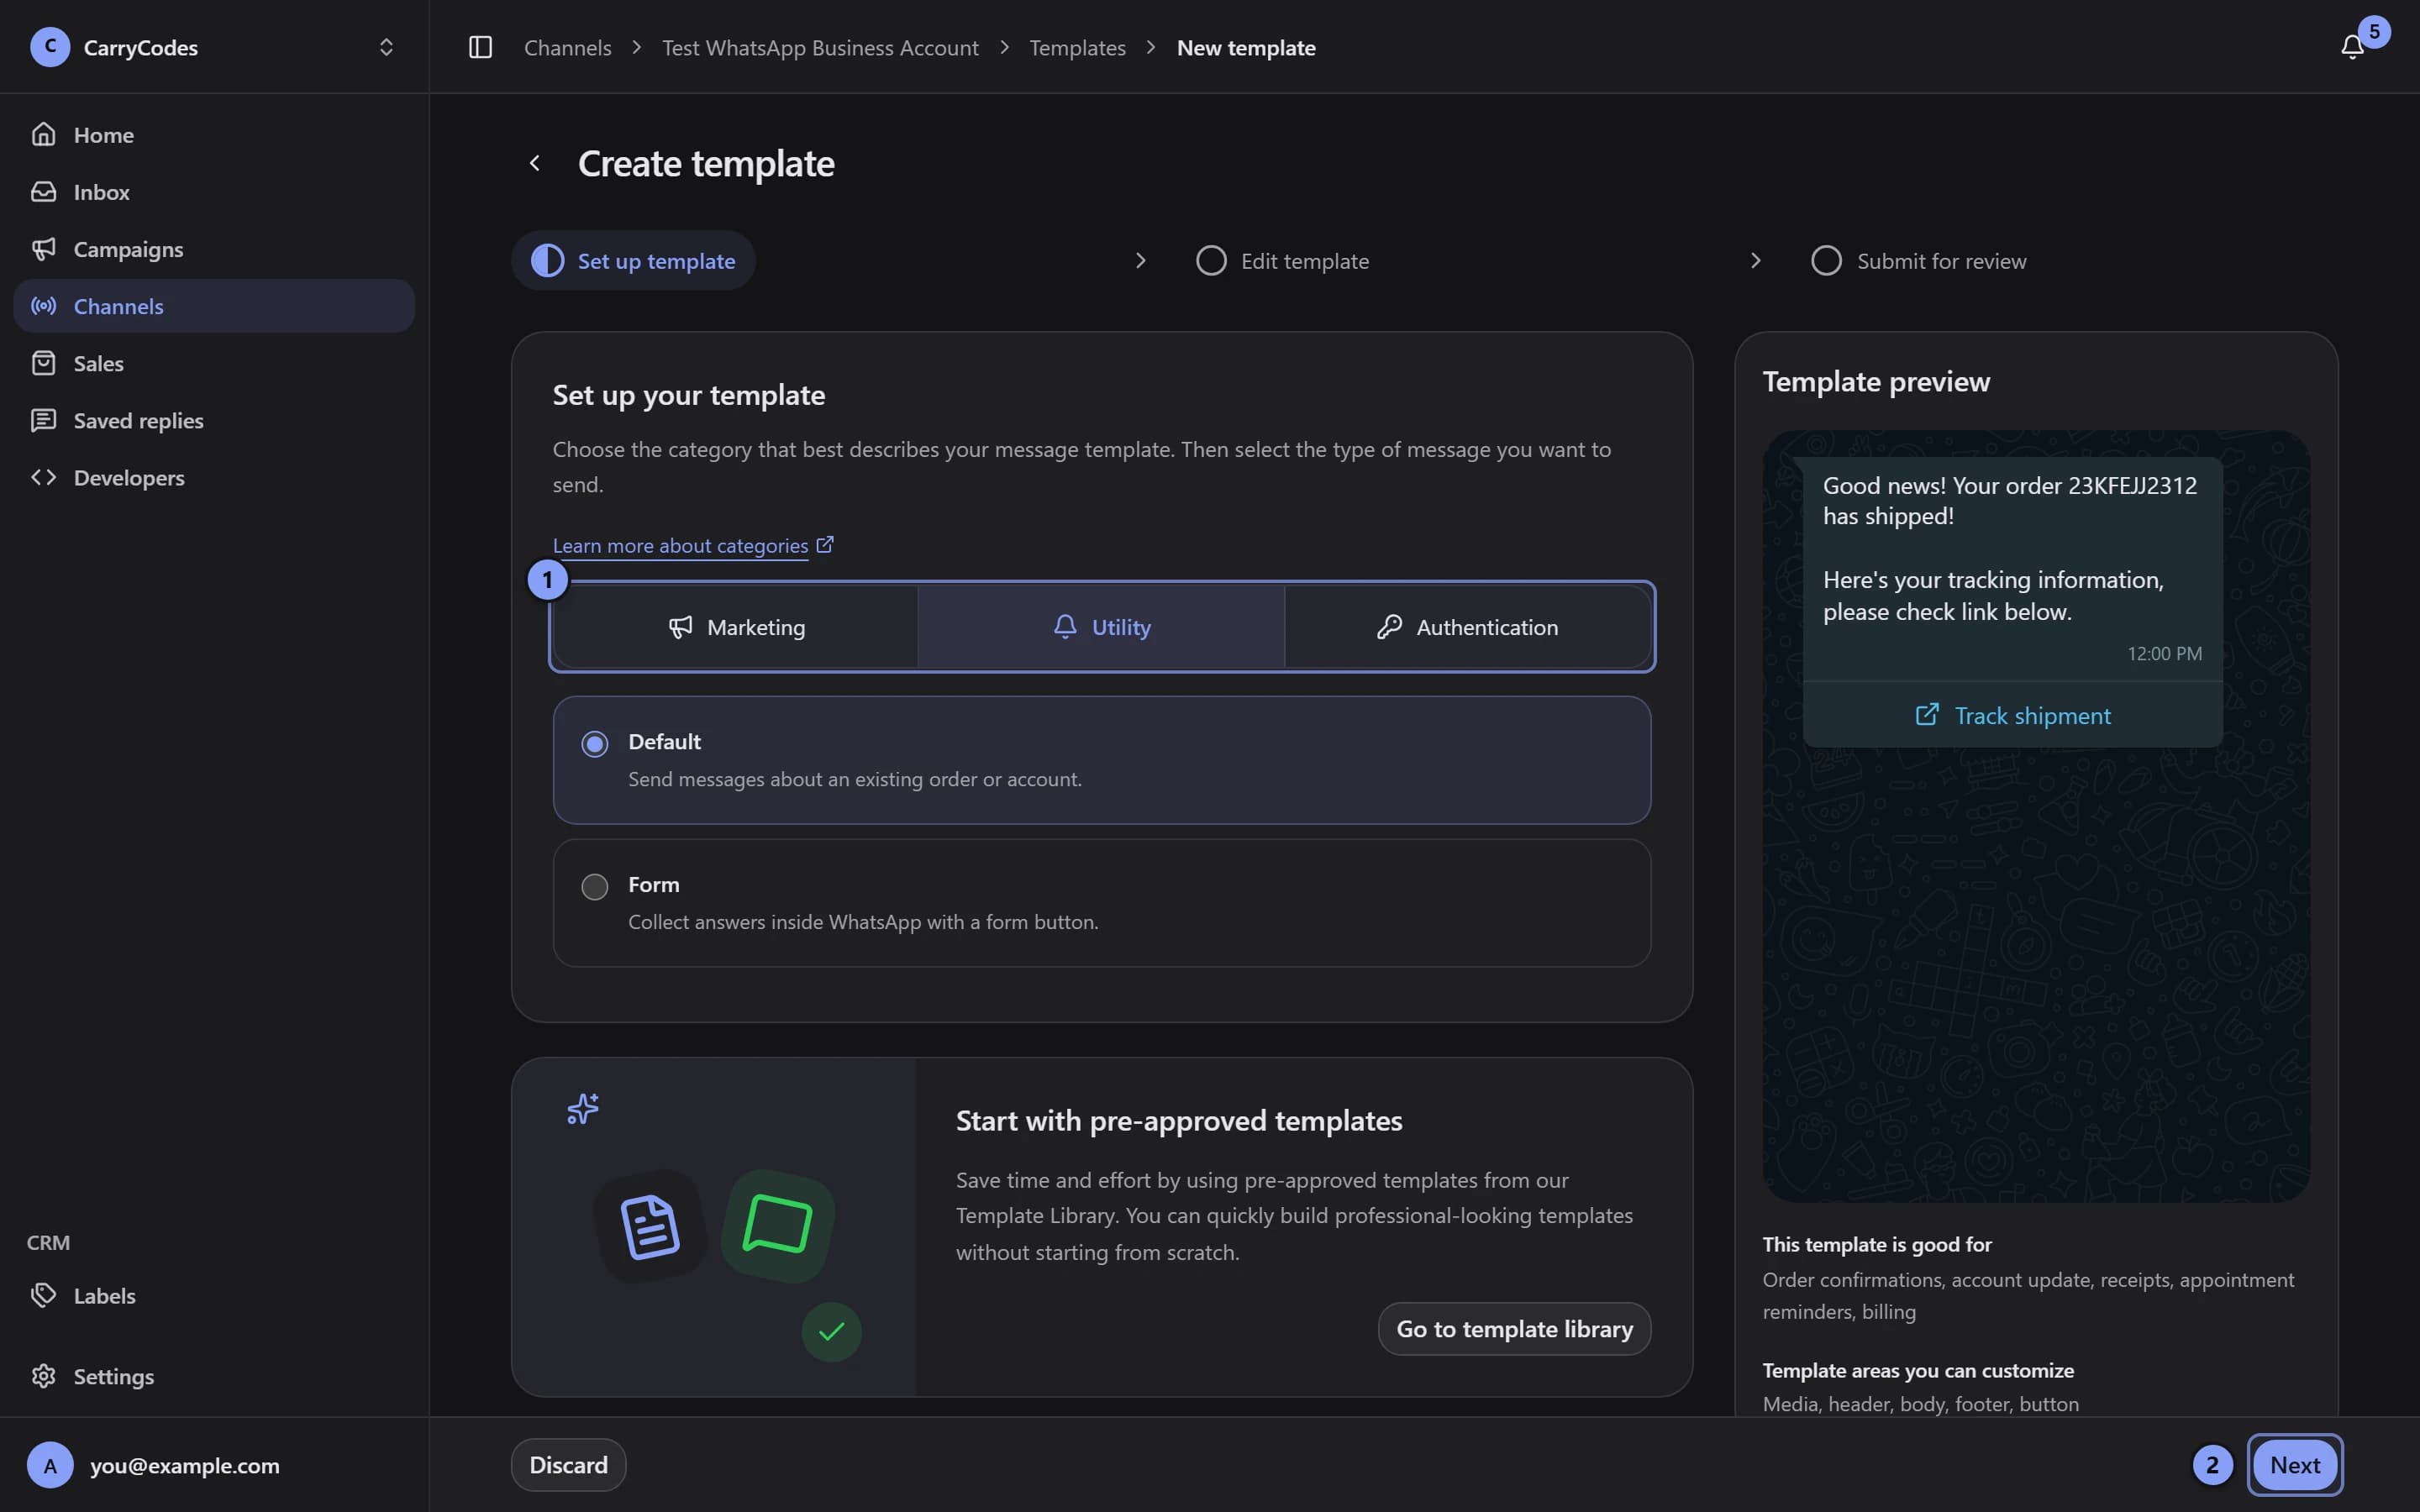Open Channels from the sidebar
This screenshot has height=1512, width=2420.
[x=214, y=306]
